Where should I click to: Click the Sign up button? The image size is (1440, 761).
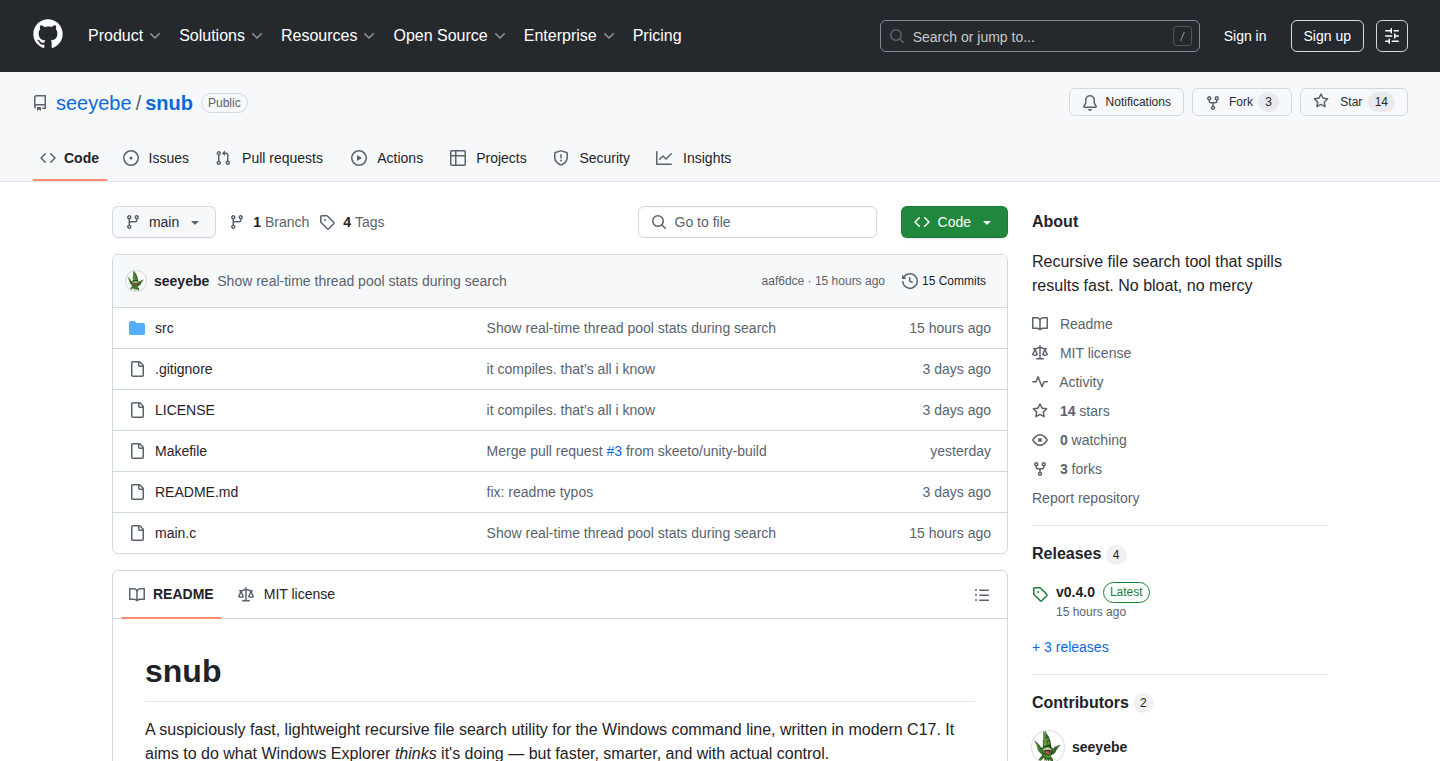(x=1327, y=36)
